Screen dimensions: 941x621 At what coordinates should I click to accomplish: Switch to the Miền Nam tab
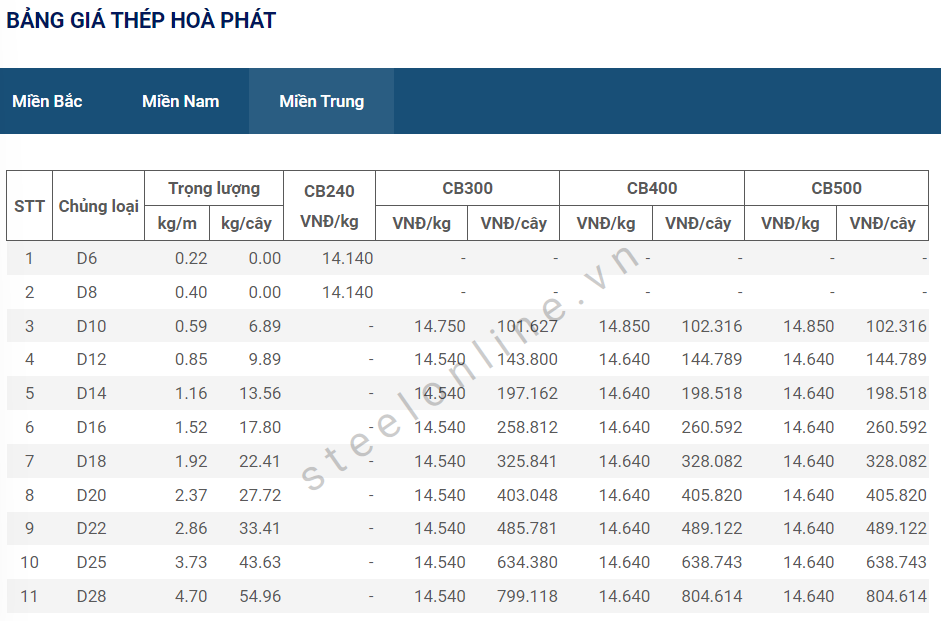pos(181,101)
